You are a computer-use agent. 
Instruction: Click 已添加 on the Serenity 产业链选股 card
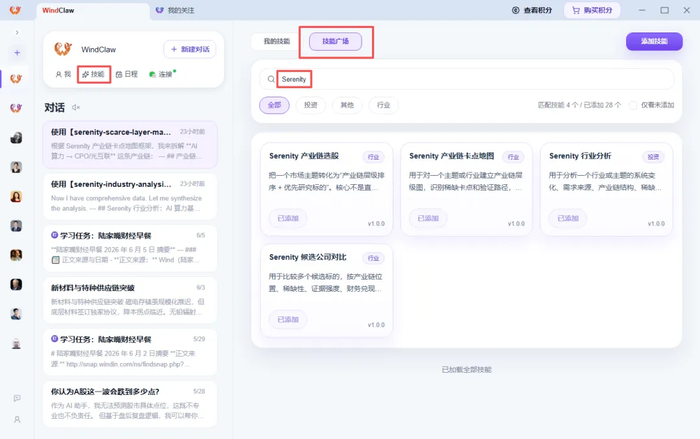[x=288, y=218]
